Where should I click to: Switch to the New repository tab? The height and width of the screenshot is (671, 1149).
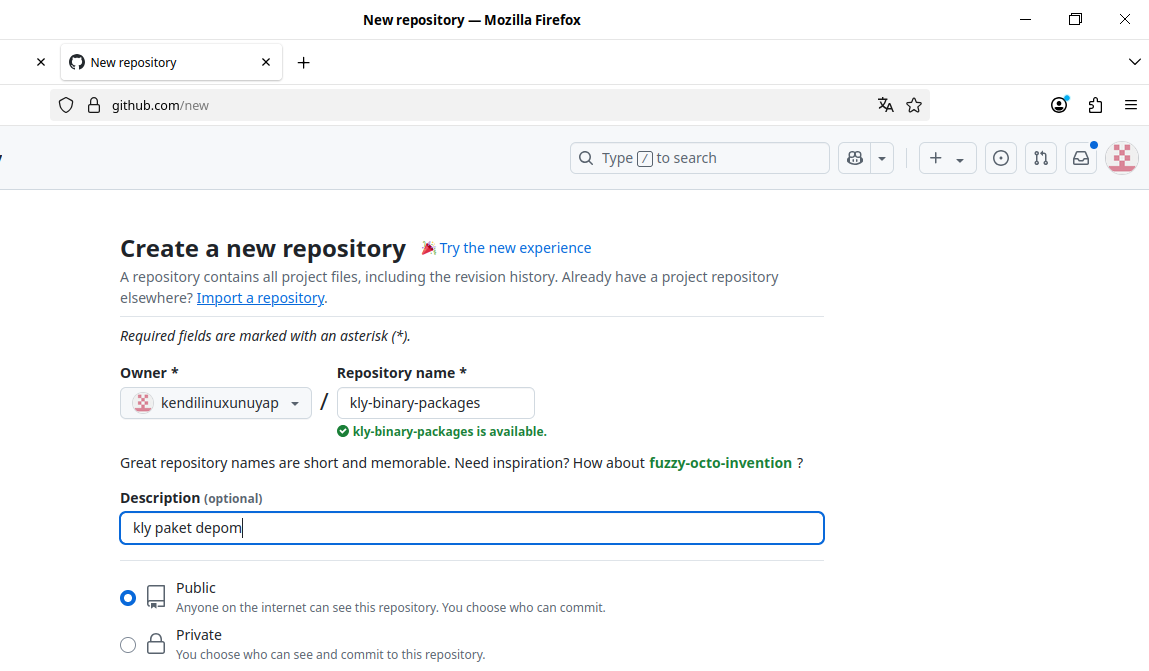(x=160, y=62)
